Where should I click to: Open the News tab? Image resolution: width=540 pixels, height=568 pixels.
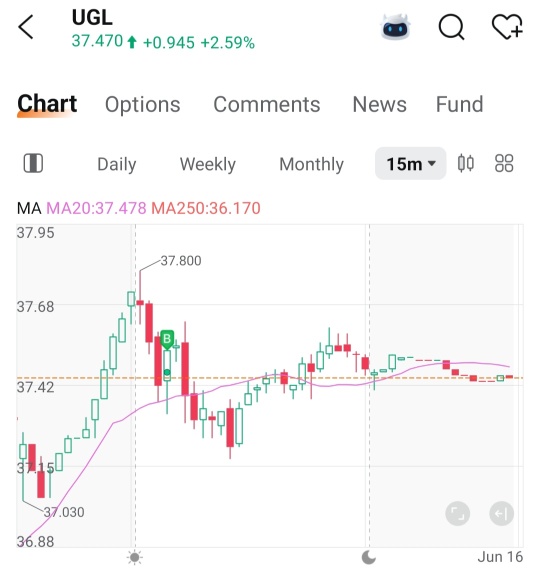point(379,104)
